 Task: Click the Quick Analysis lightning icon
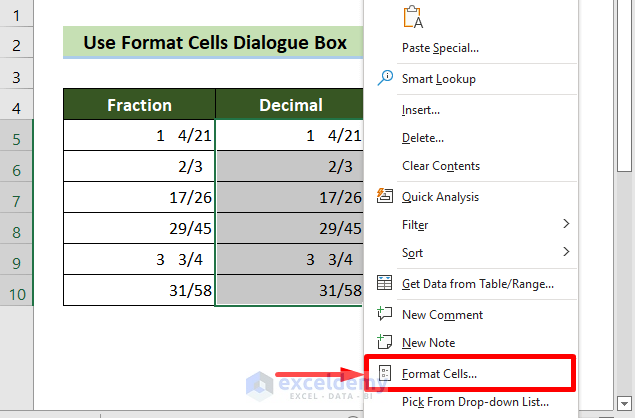tap(384, 197)
